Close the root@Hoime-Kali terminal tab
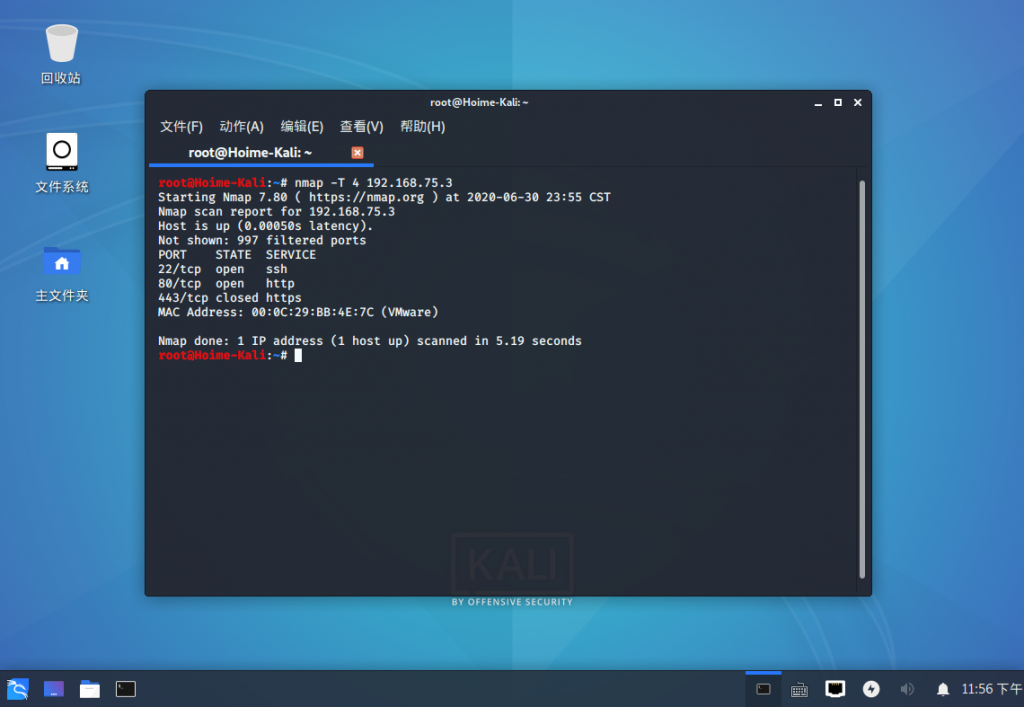Image resolution: width=1024 pixels, height=707 pixels. click(x=357, y=152)
